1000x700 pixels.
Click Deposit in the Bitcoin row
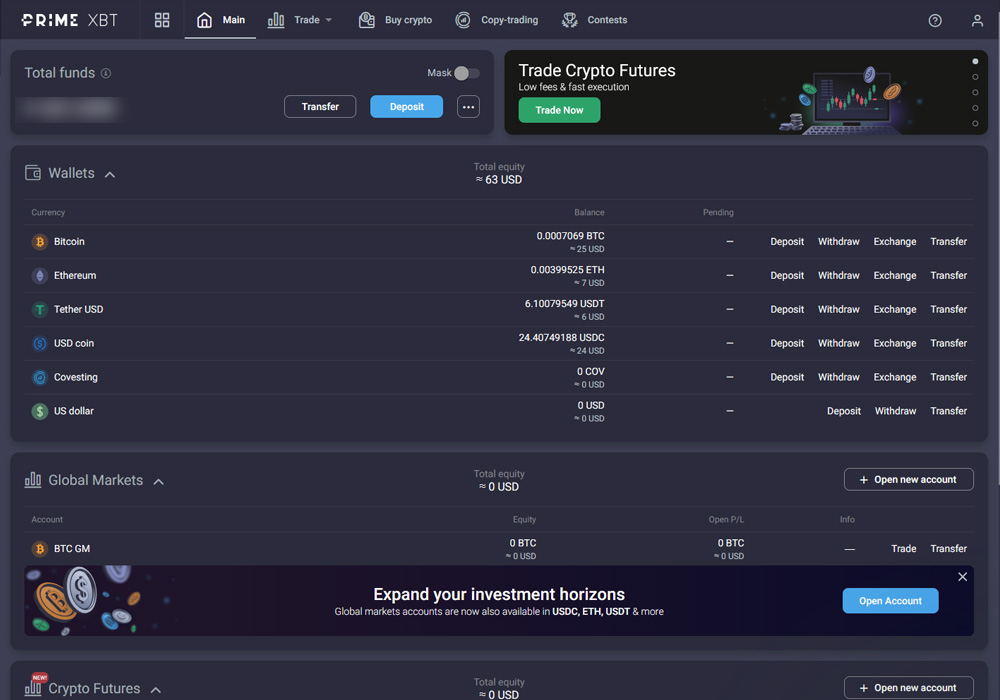(x=787, y=242)
